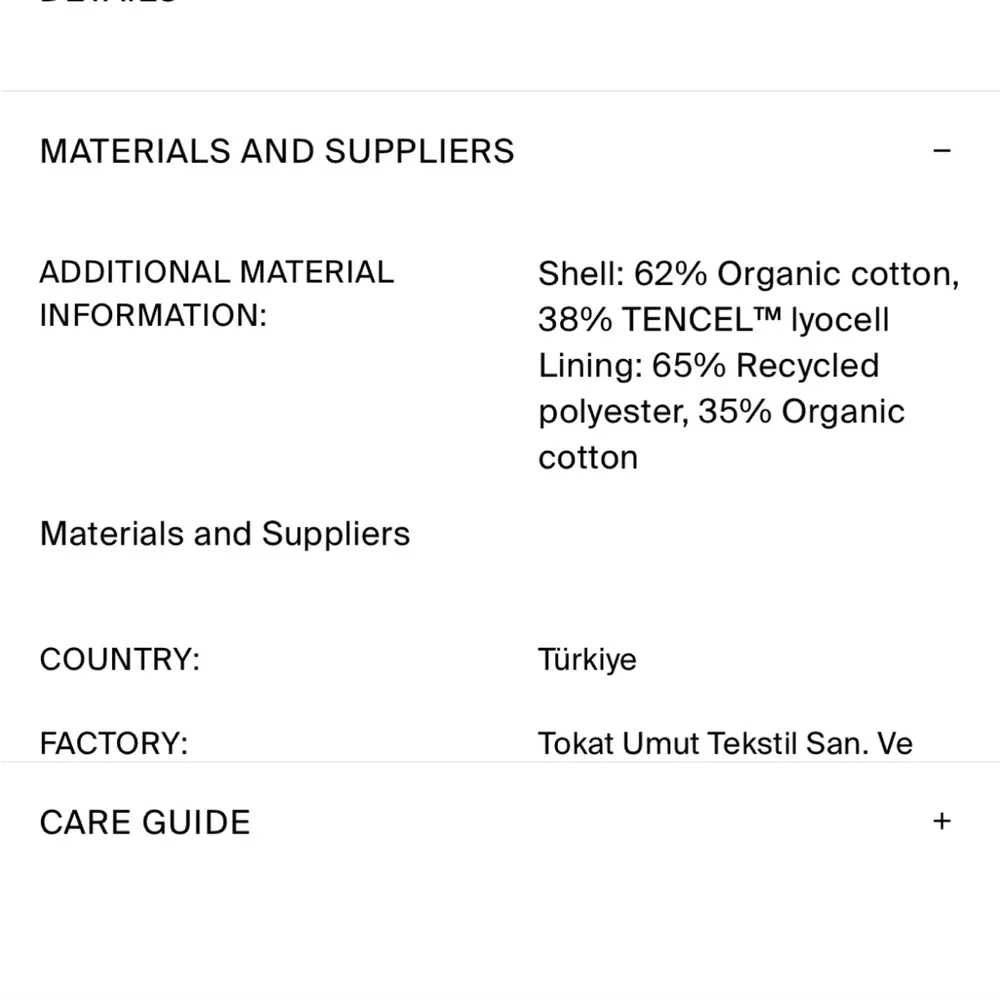Viewport: 1000px width, 1000px height.
Task: Click the divider line above Materials section
Action: (500, 91)
